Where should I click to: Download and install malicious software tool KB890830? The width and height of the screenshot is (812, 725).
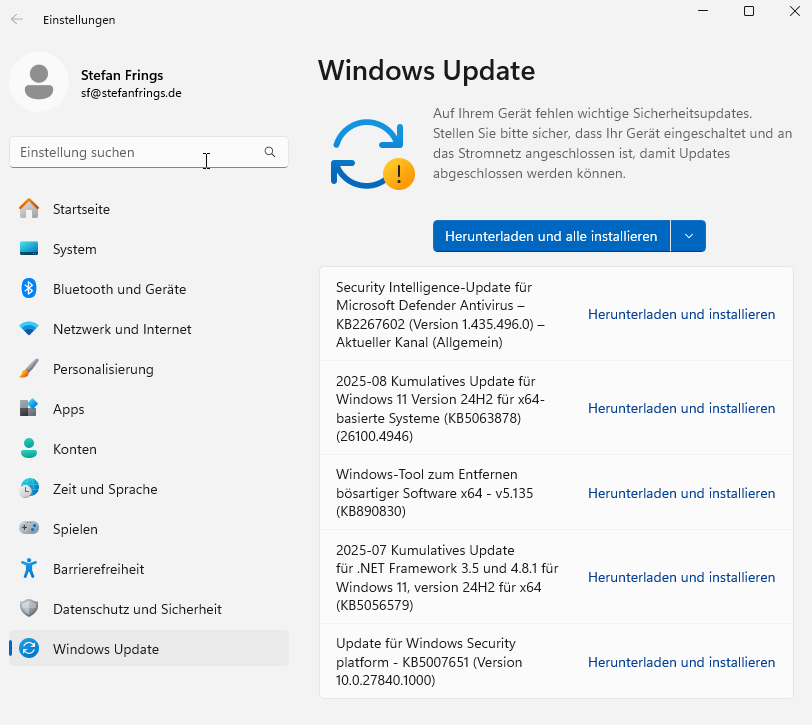tap(682, 493)
